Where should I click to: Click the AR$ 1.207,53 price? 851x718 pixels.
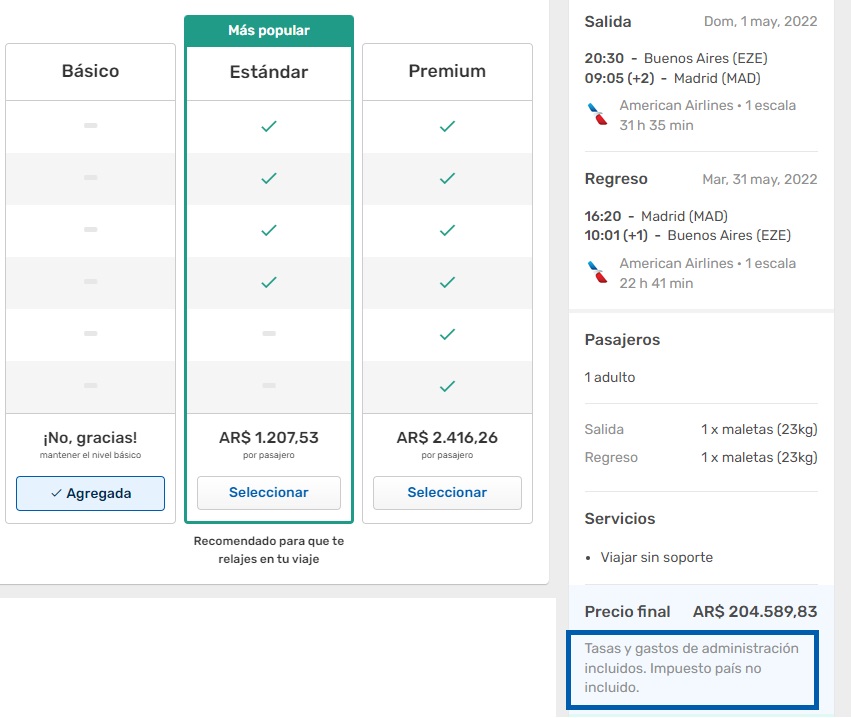click(269, 437)
